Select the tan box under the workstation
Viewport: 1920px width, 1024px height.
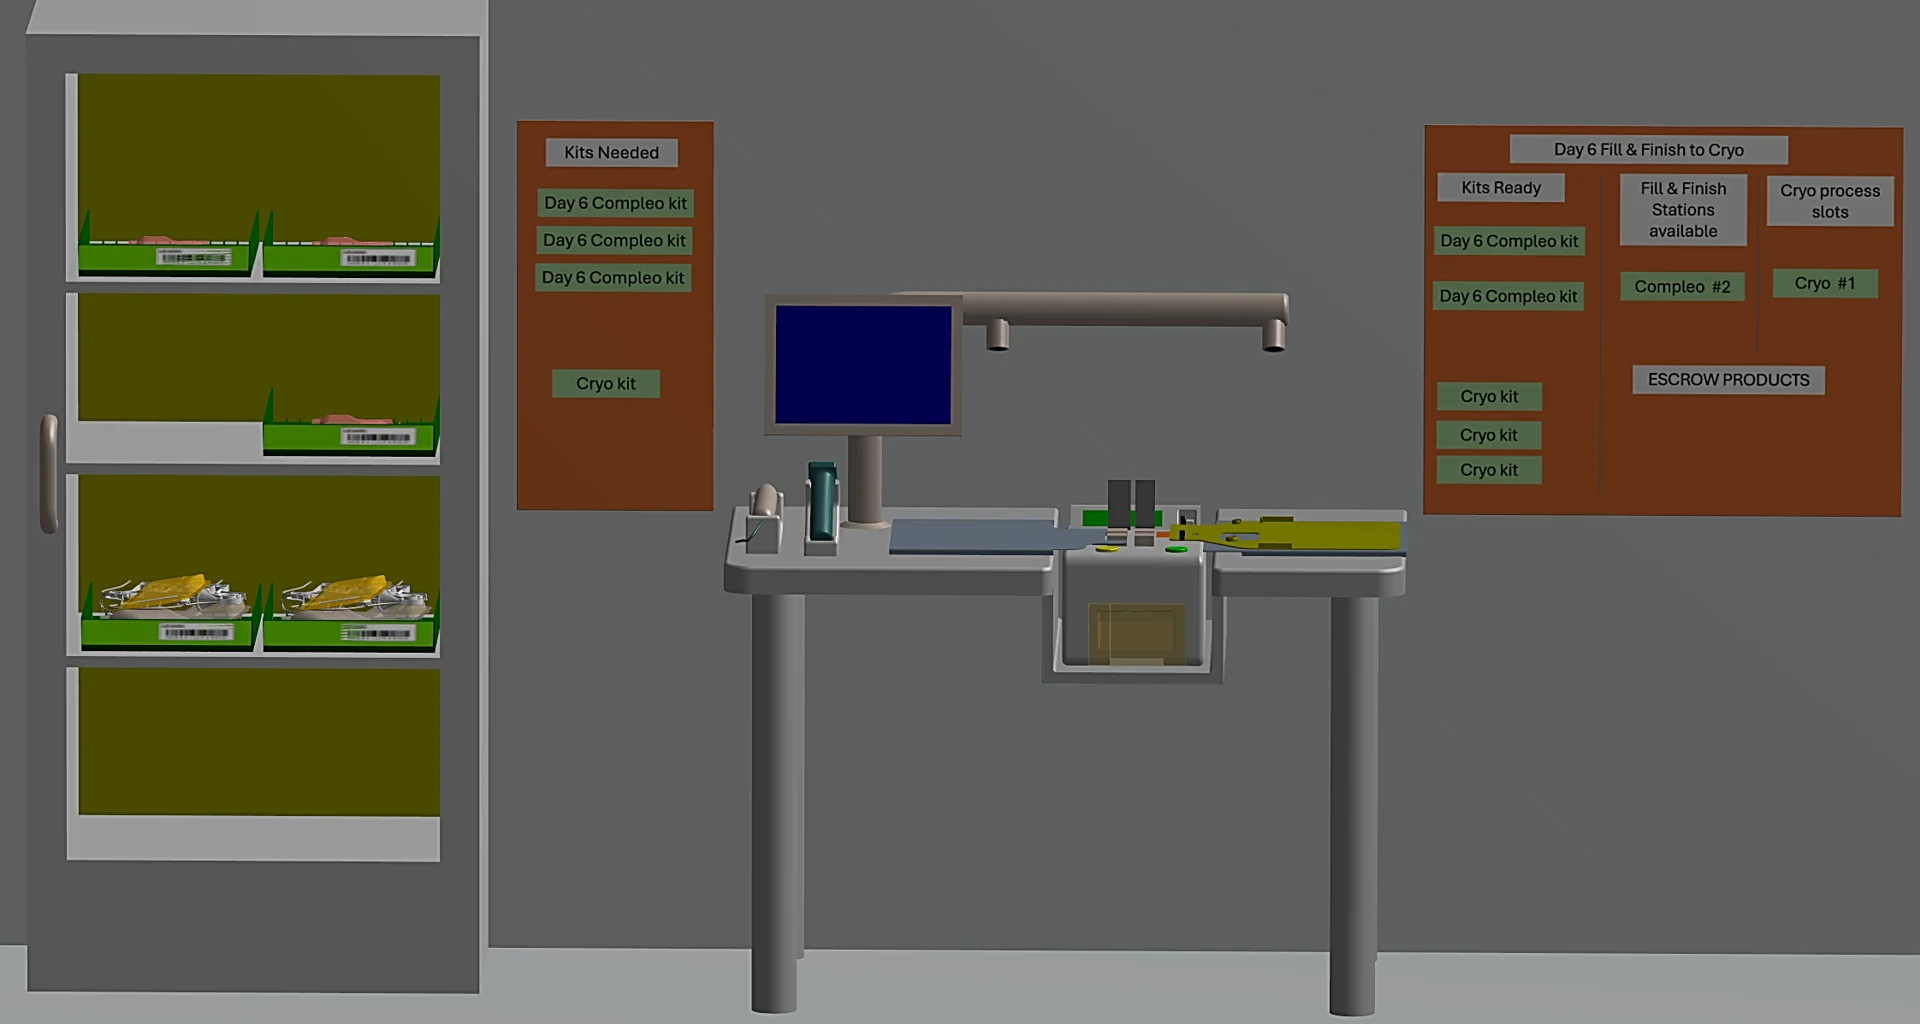coord(1136,633)
